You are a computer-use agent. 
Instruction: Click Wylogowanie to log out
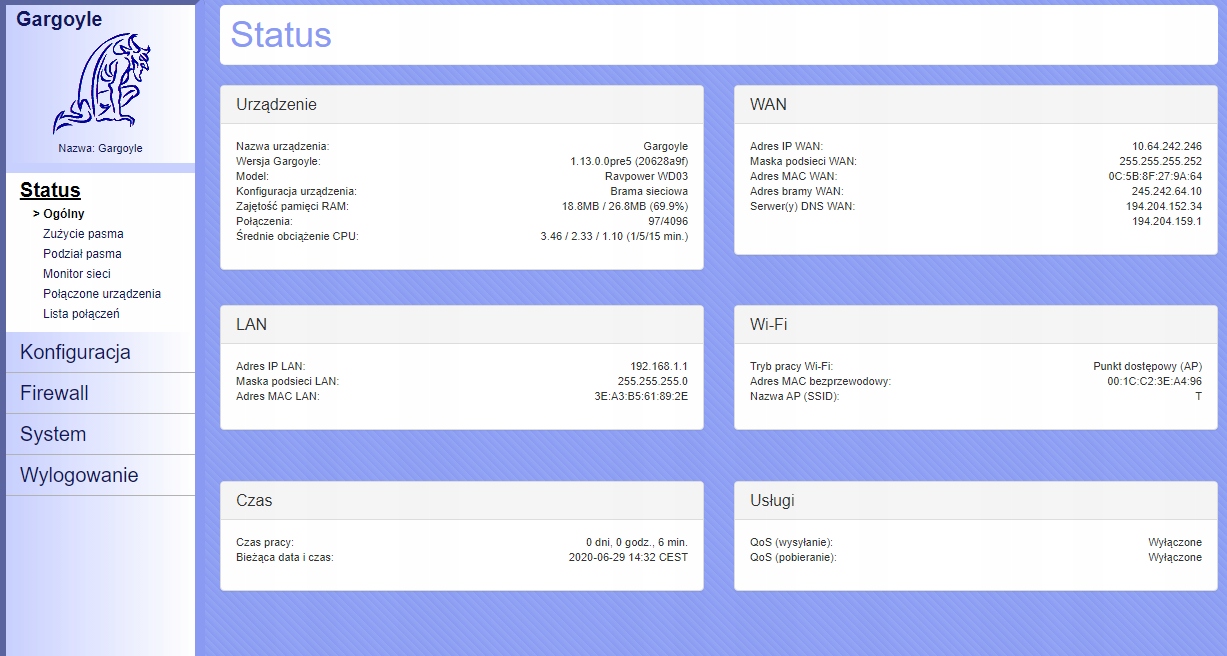tap(79, 475)
